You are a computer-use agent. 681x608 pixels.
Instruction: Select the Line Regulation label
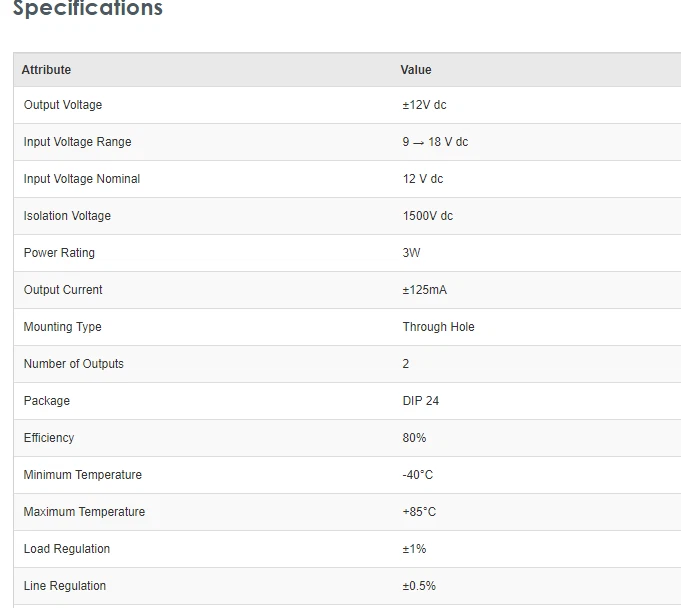(x=65, y=586)
